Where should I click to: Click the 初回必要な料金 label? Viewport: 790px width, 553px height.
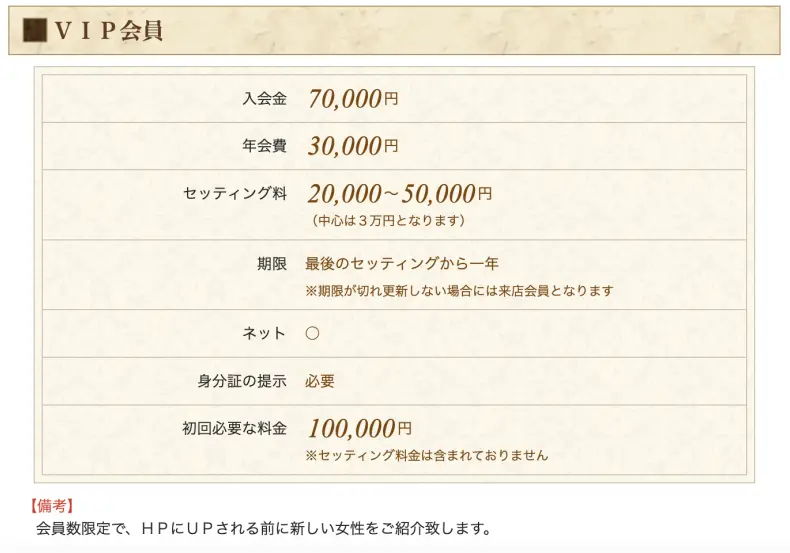click(x=235, y=429)
